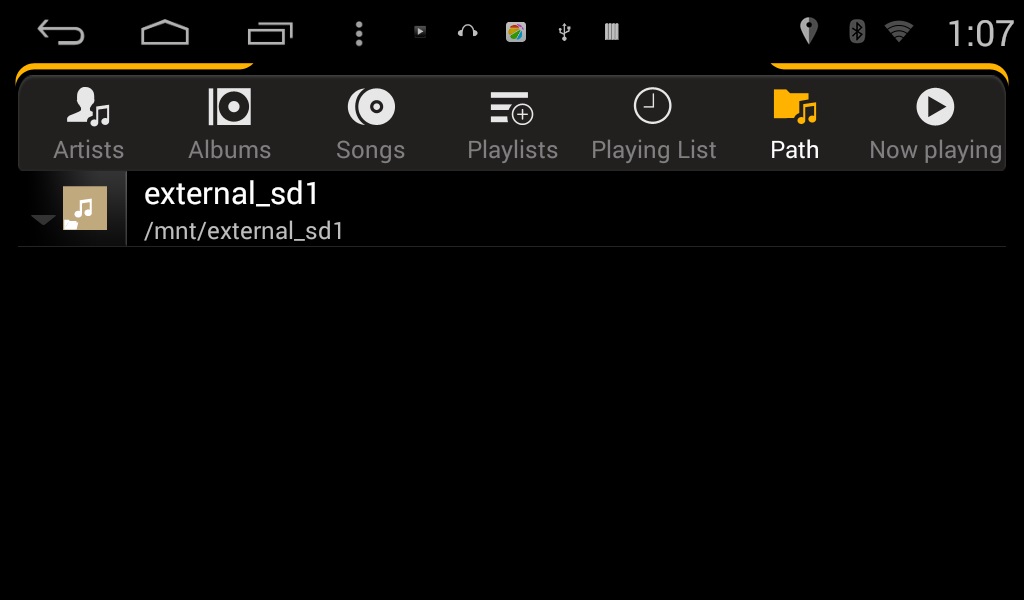Open the Playlists add-list icon
Viewport: 1024px width, 600px height.
tap(512, 107)
